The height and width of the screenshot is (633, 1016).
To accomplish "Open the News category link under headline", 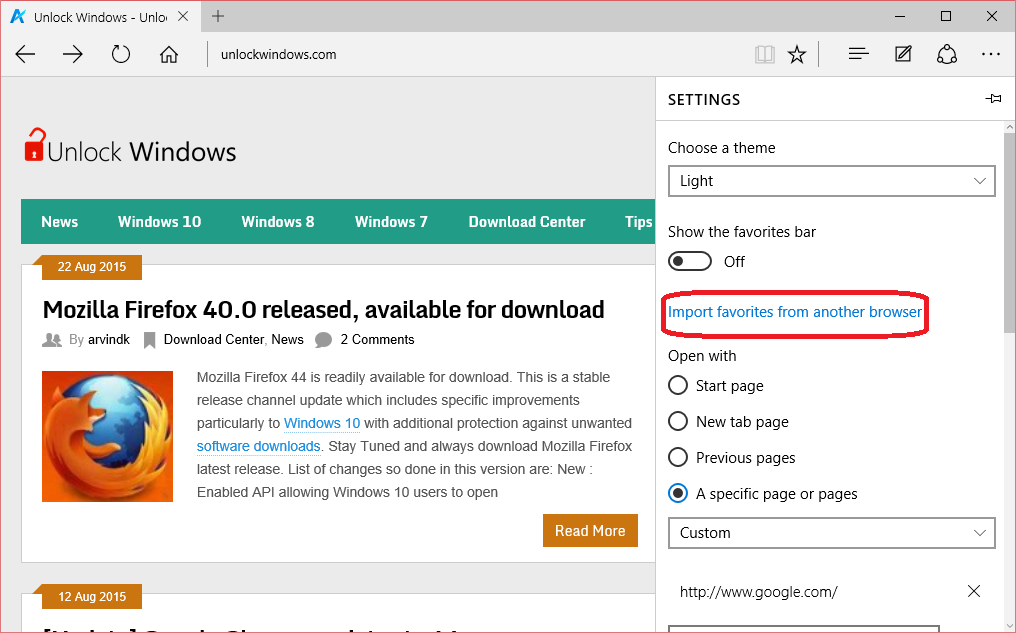I will click(287, 340).
